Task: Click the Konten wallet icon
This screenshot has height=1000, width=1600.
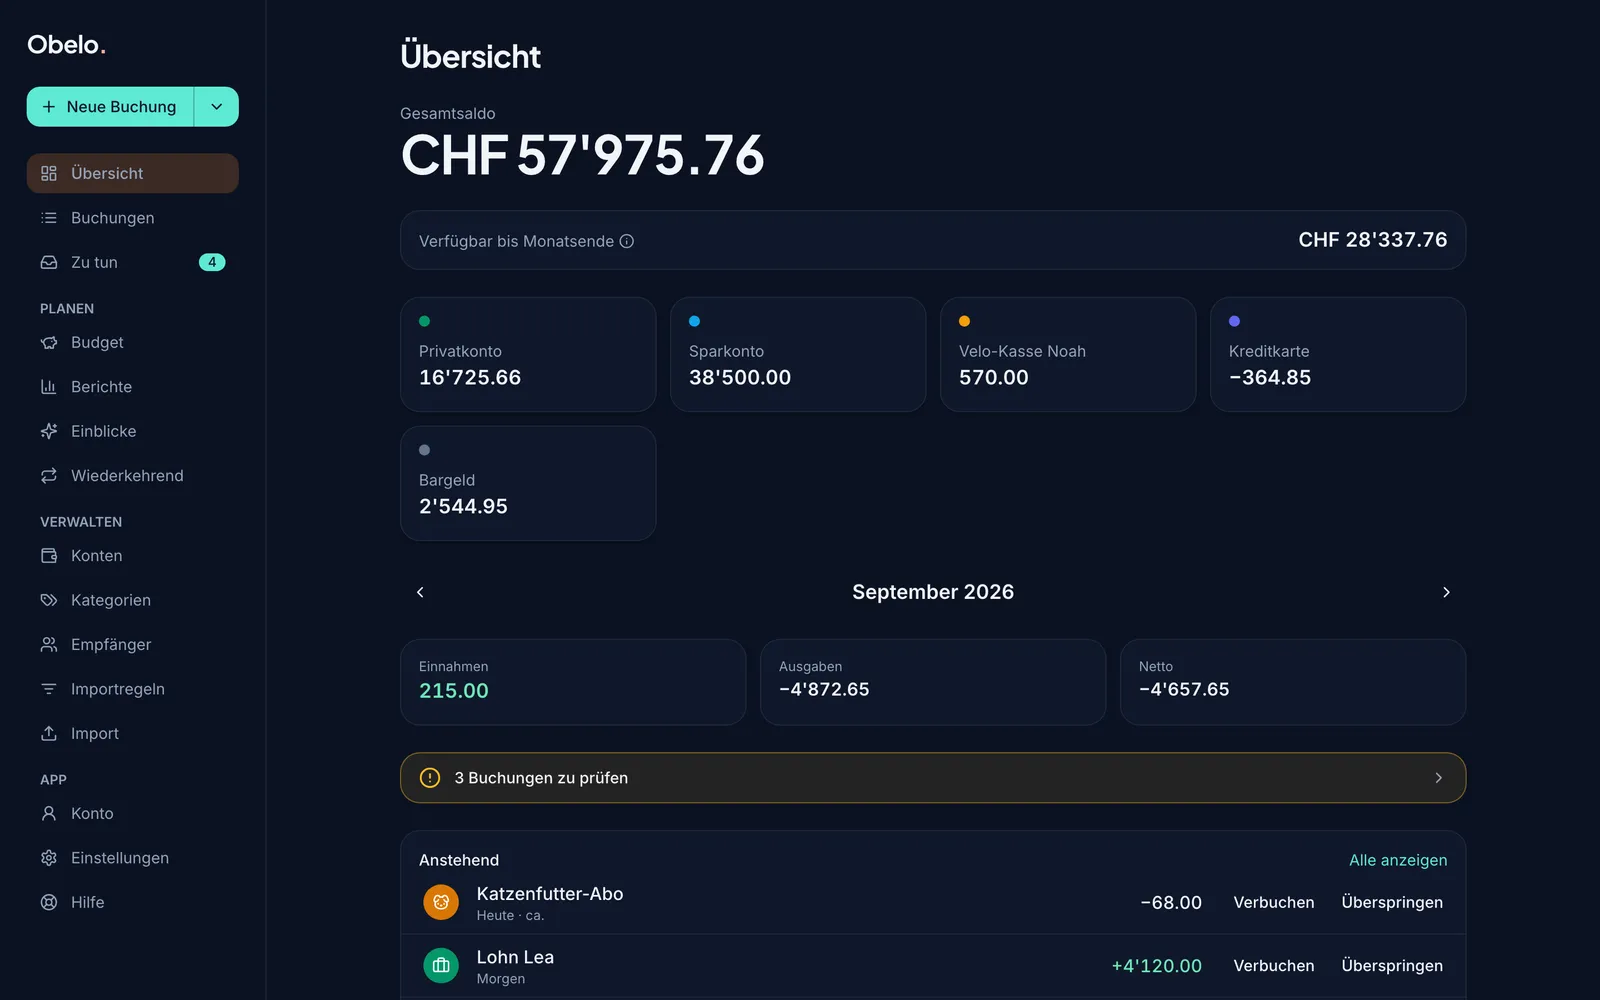Action: pyautogui.click(x=48, y=556)
